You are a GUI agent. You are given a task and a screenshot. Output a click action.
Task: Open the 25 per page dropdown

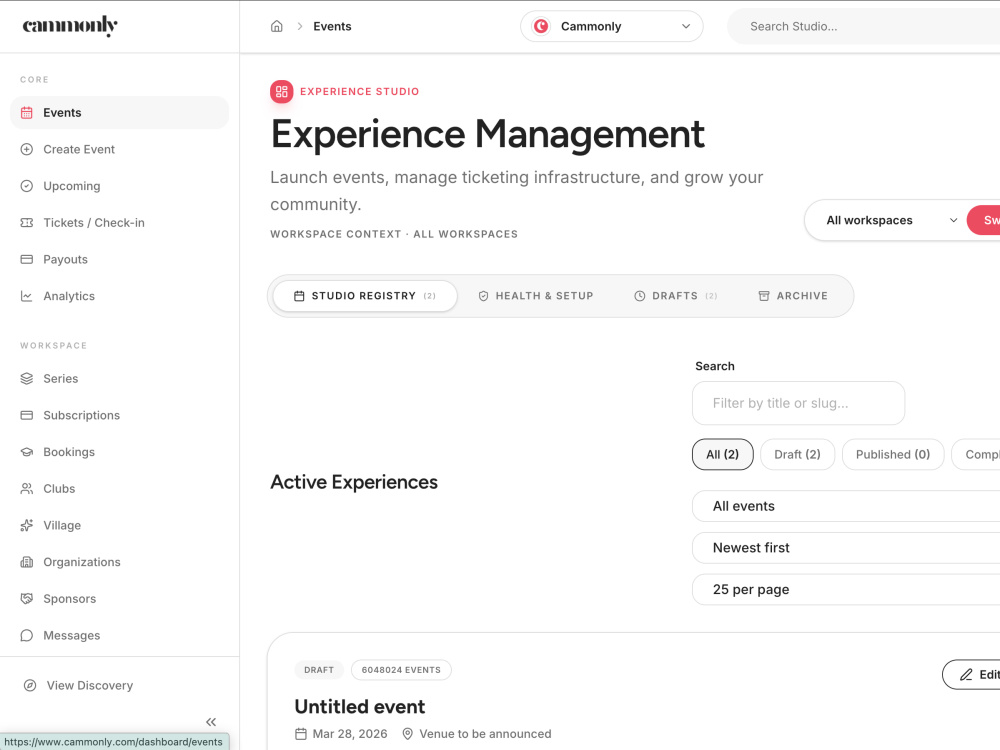(x=846, y=589)
